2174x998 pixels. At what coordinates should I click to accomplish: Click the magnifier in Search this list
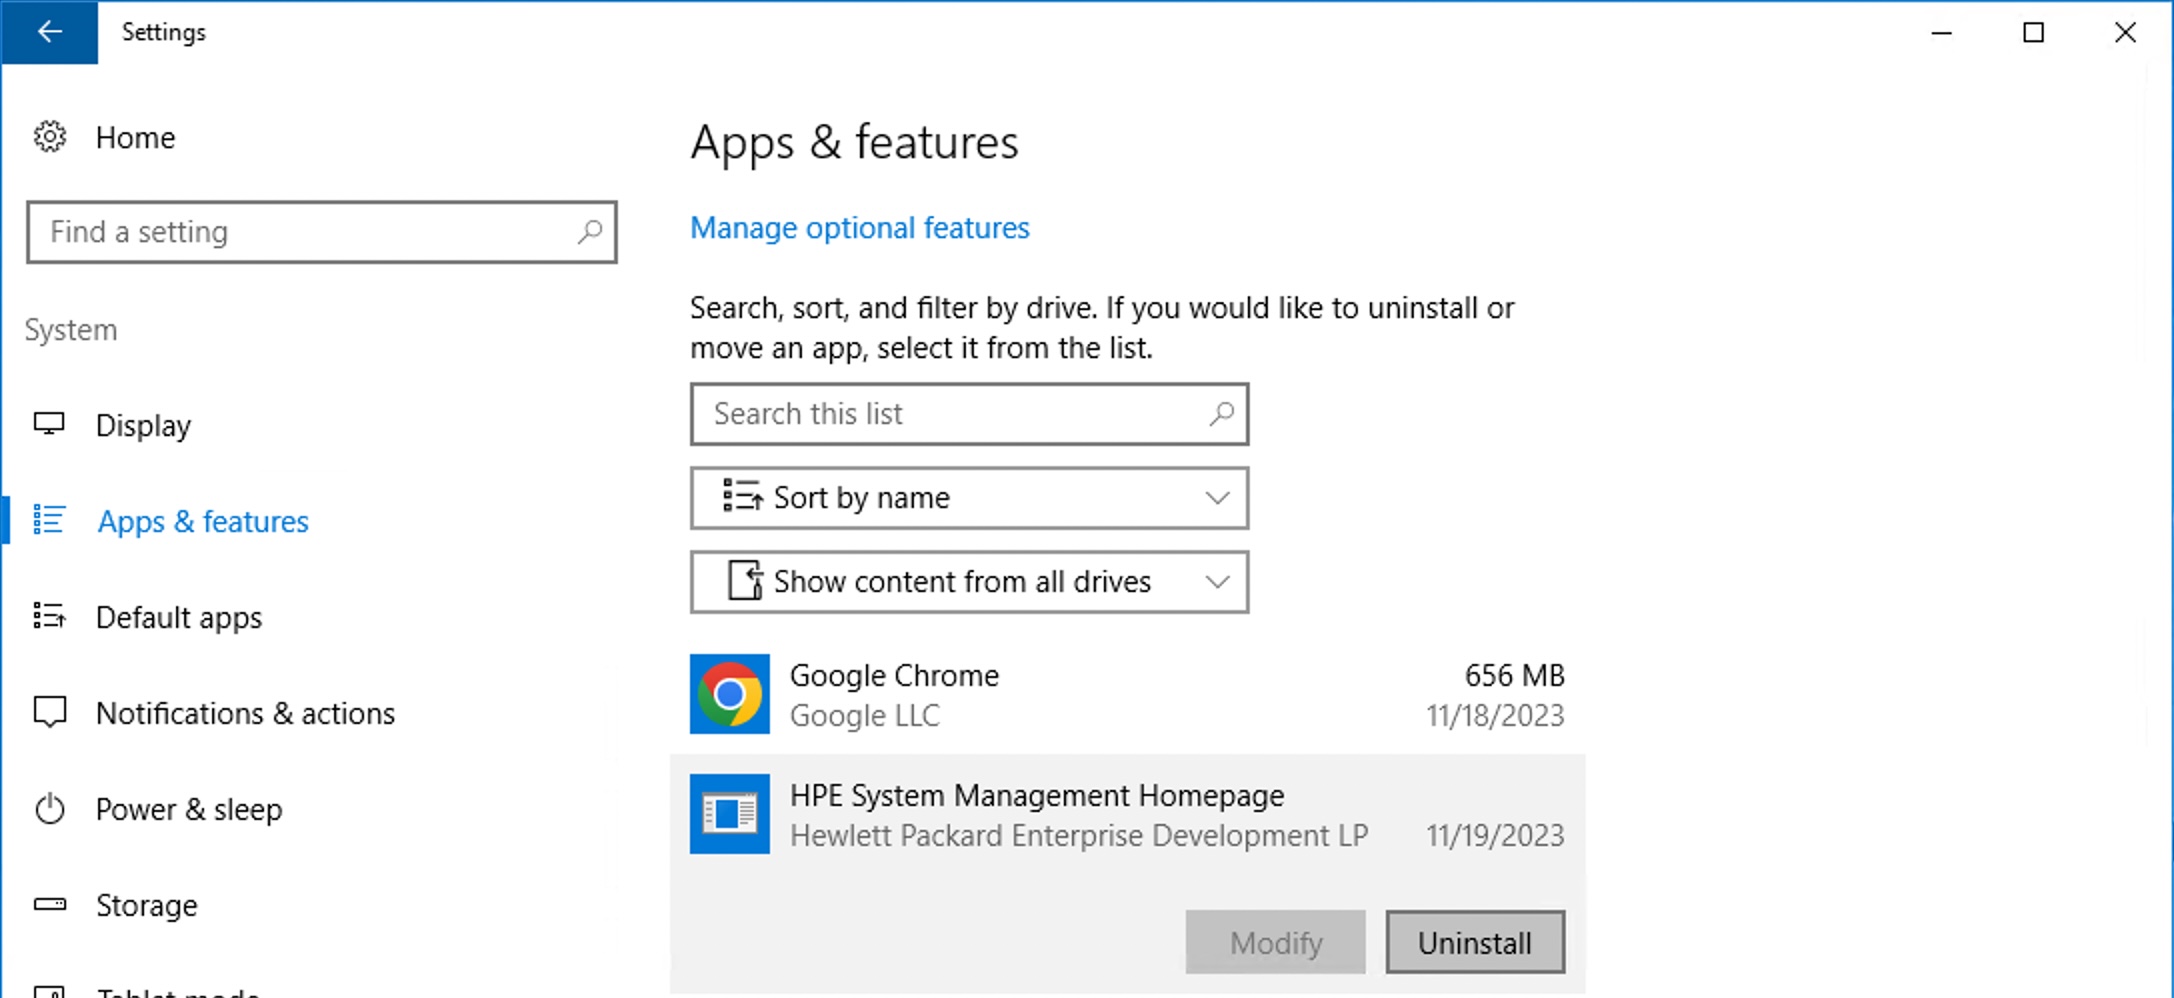(1221, 414)
